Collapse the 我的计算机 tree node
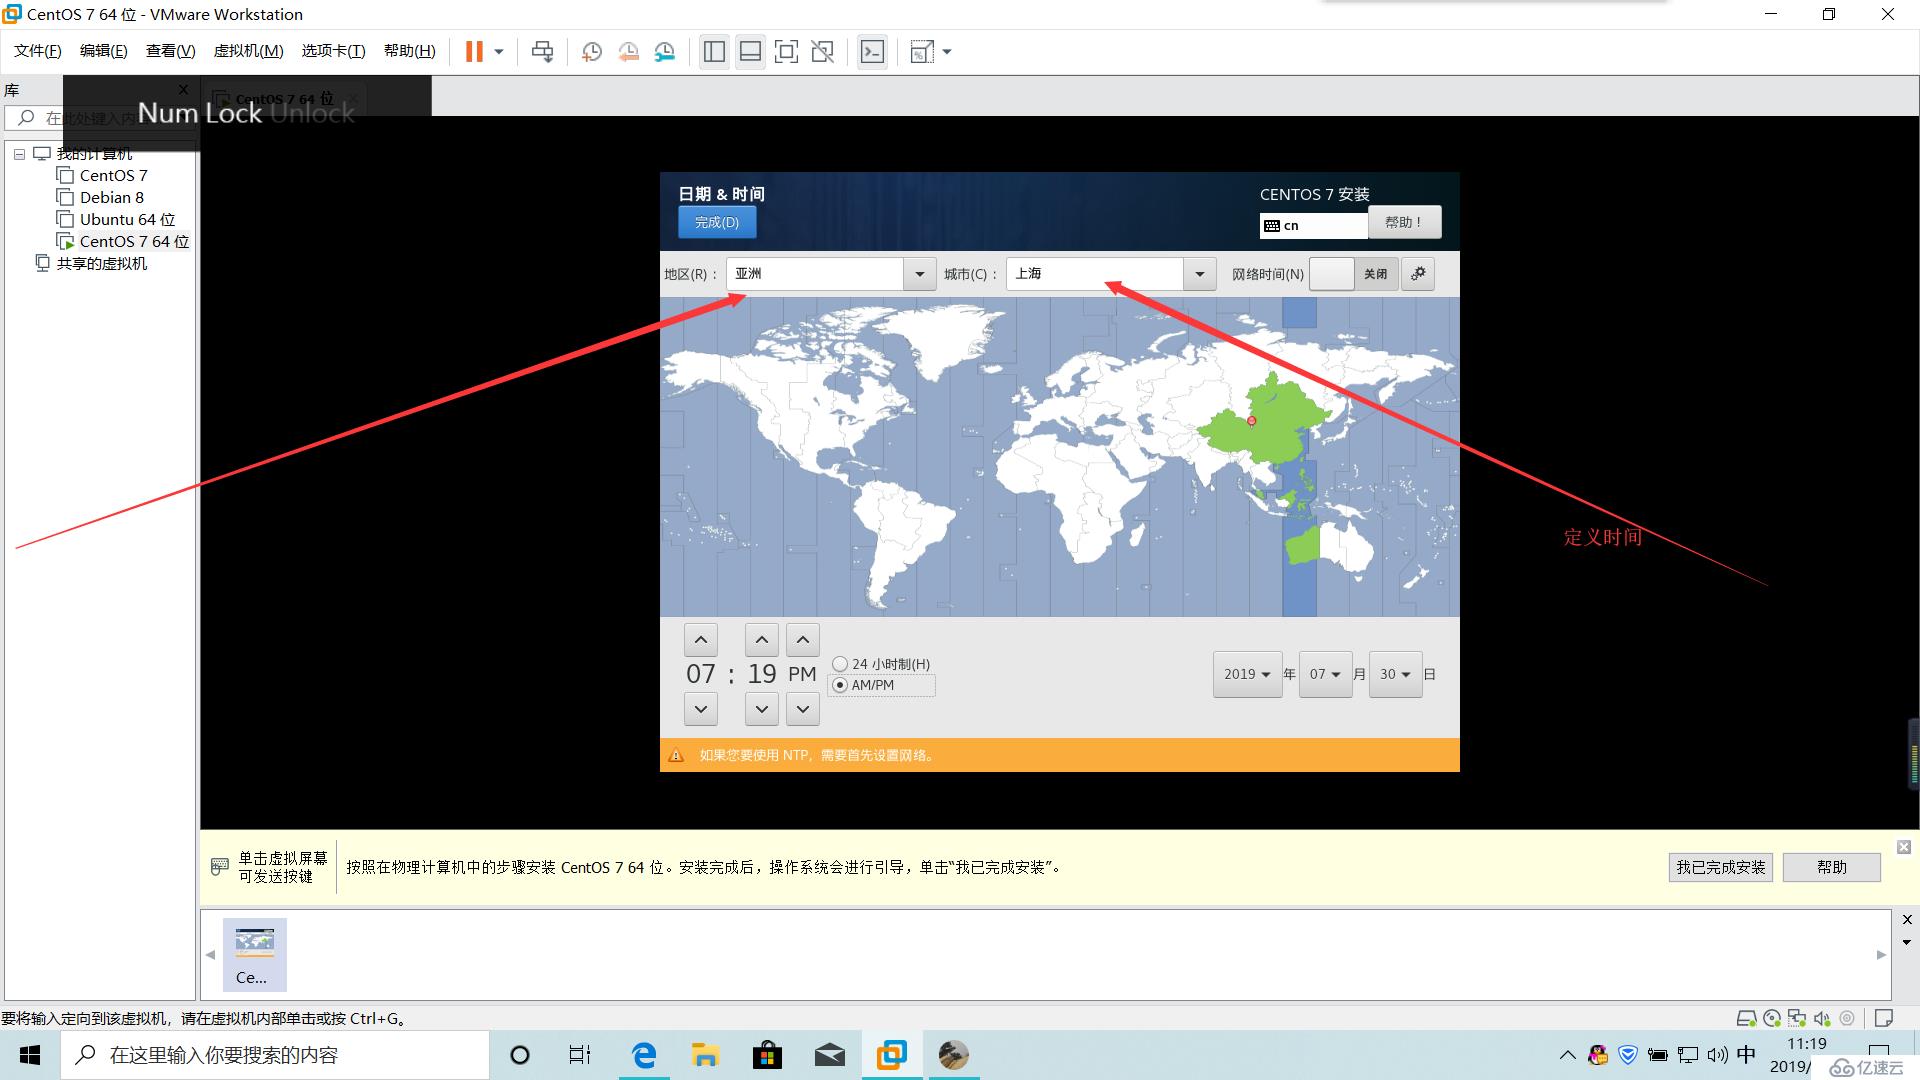The width and height of the screenshot is (1920, 1080). [19, 154]
